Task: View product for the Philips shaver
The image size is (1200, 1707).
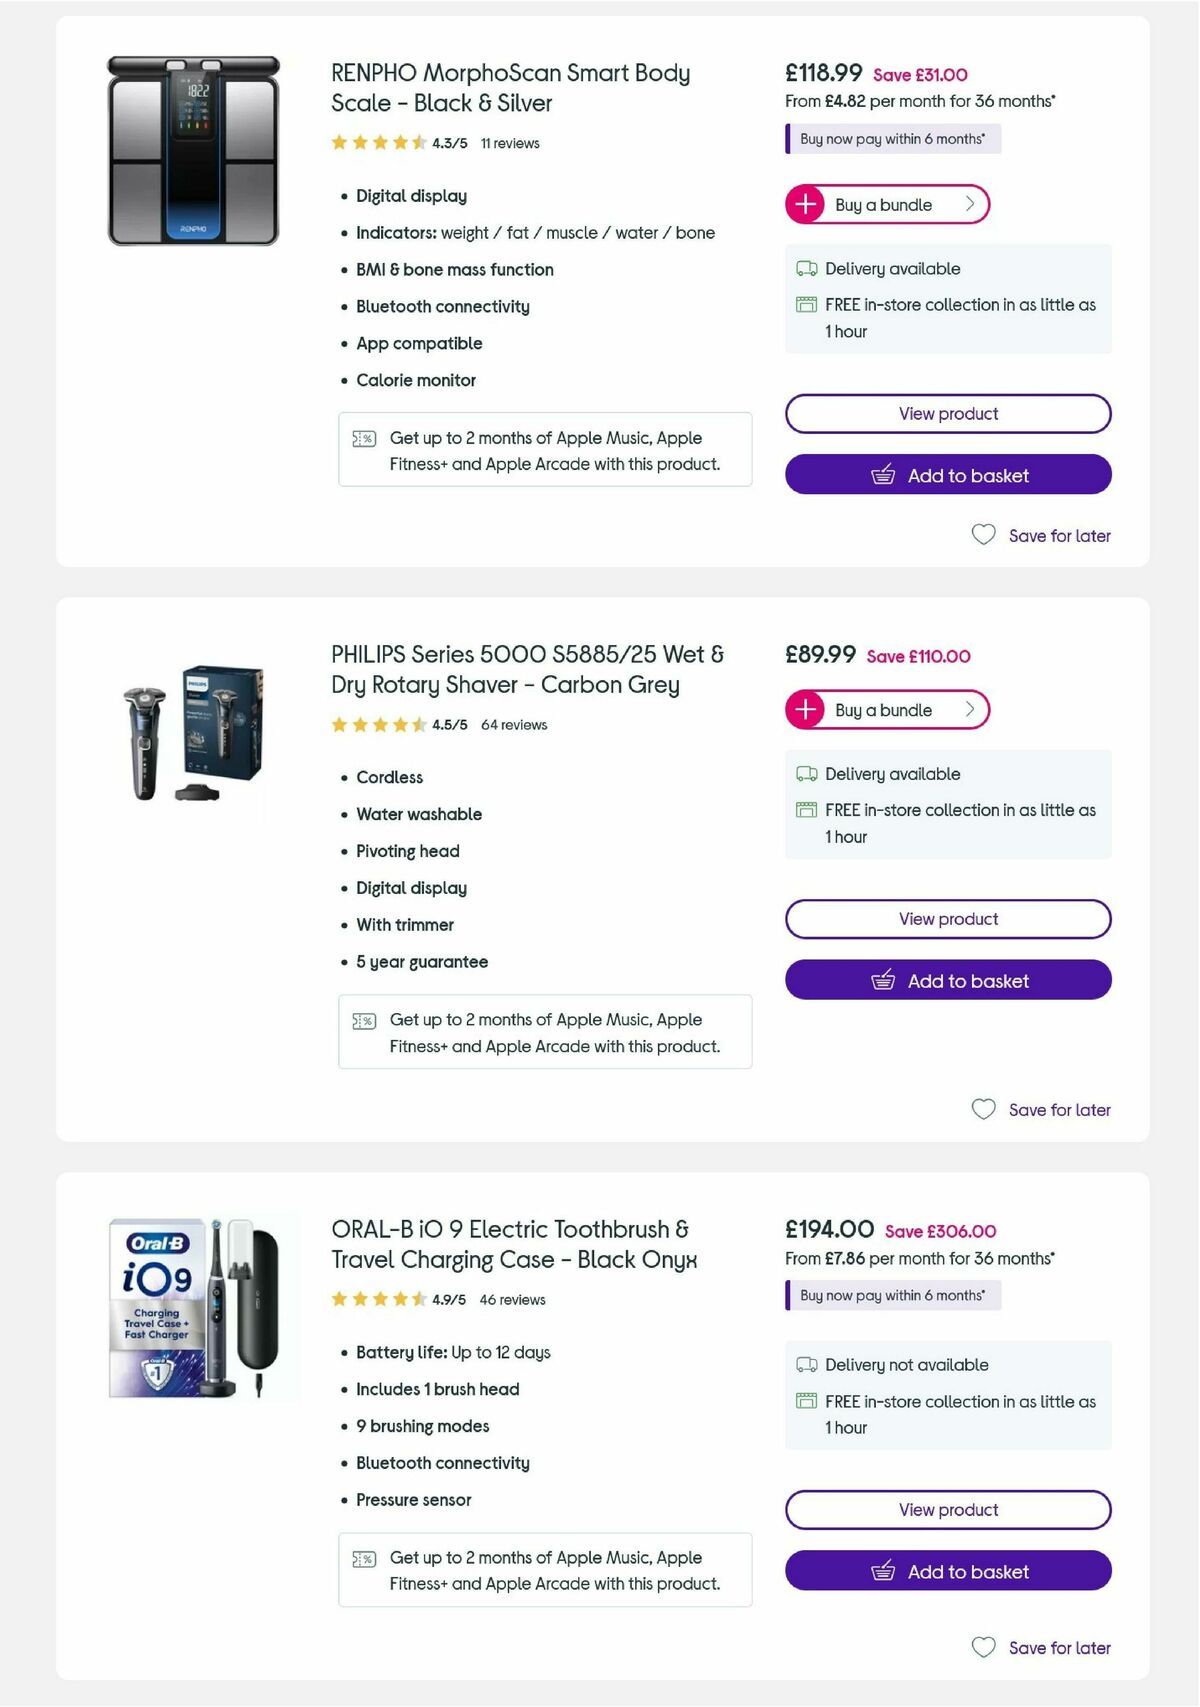Action: click(947, 918)
